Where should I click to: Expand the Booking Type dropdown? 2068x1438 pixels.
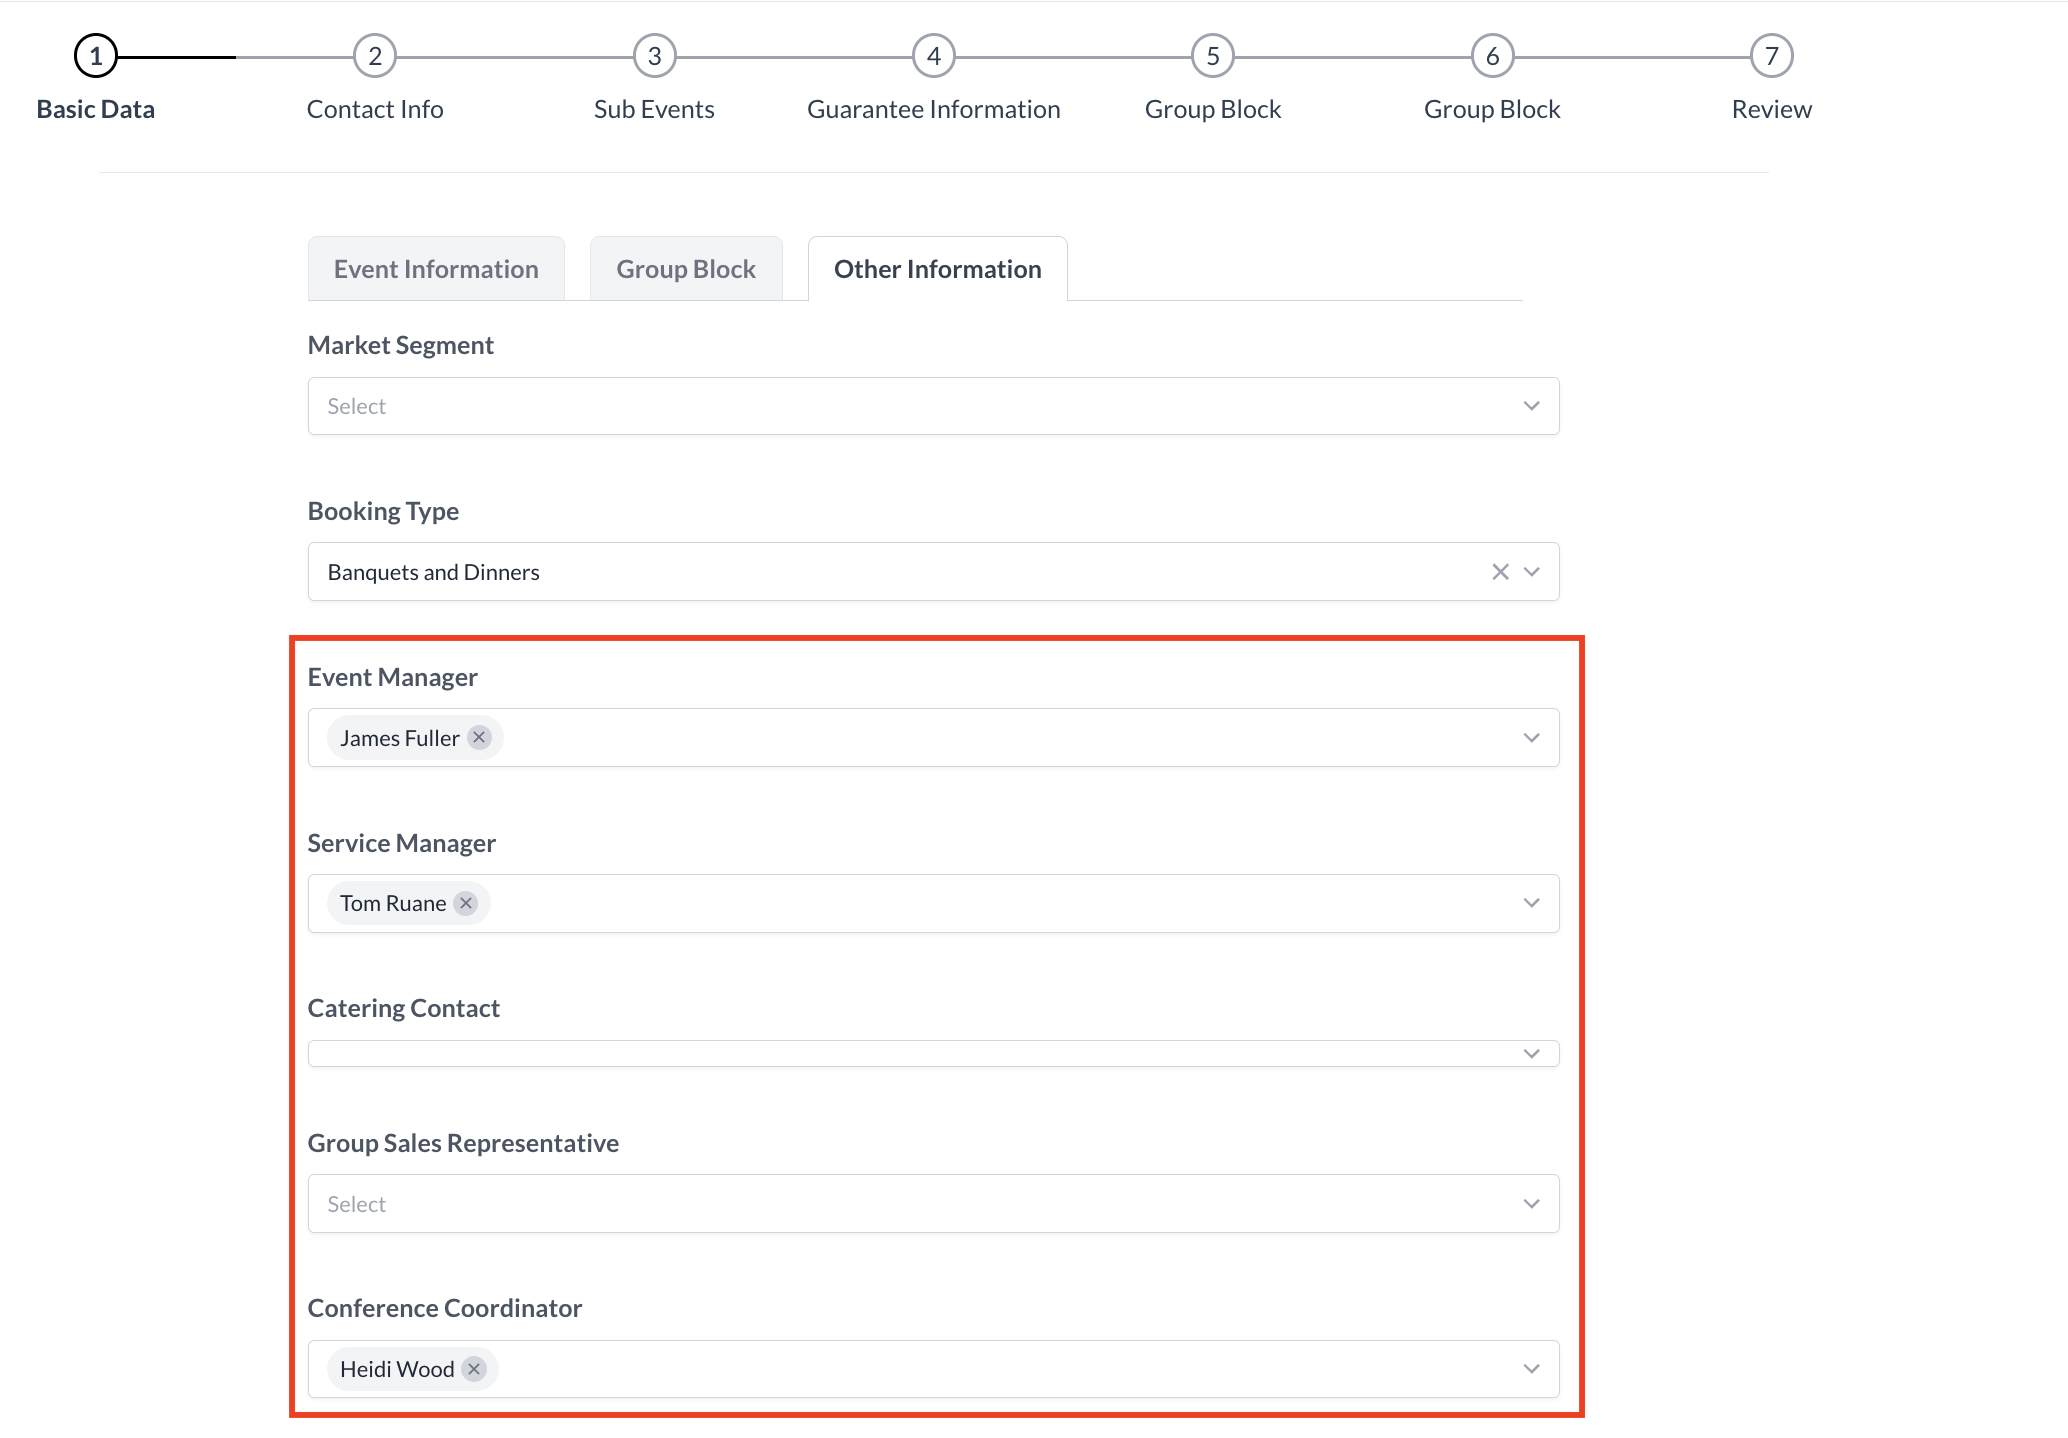1530,571
